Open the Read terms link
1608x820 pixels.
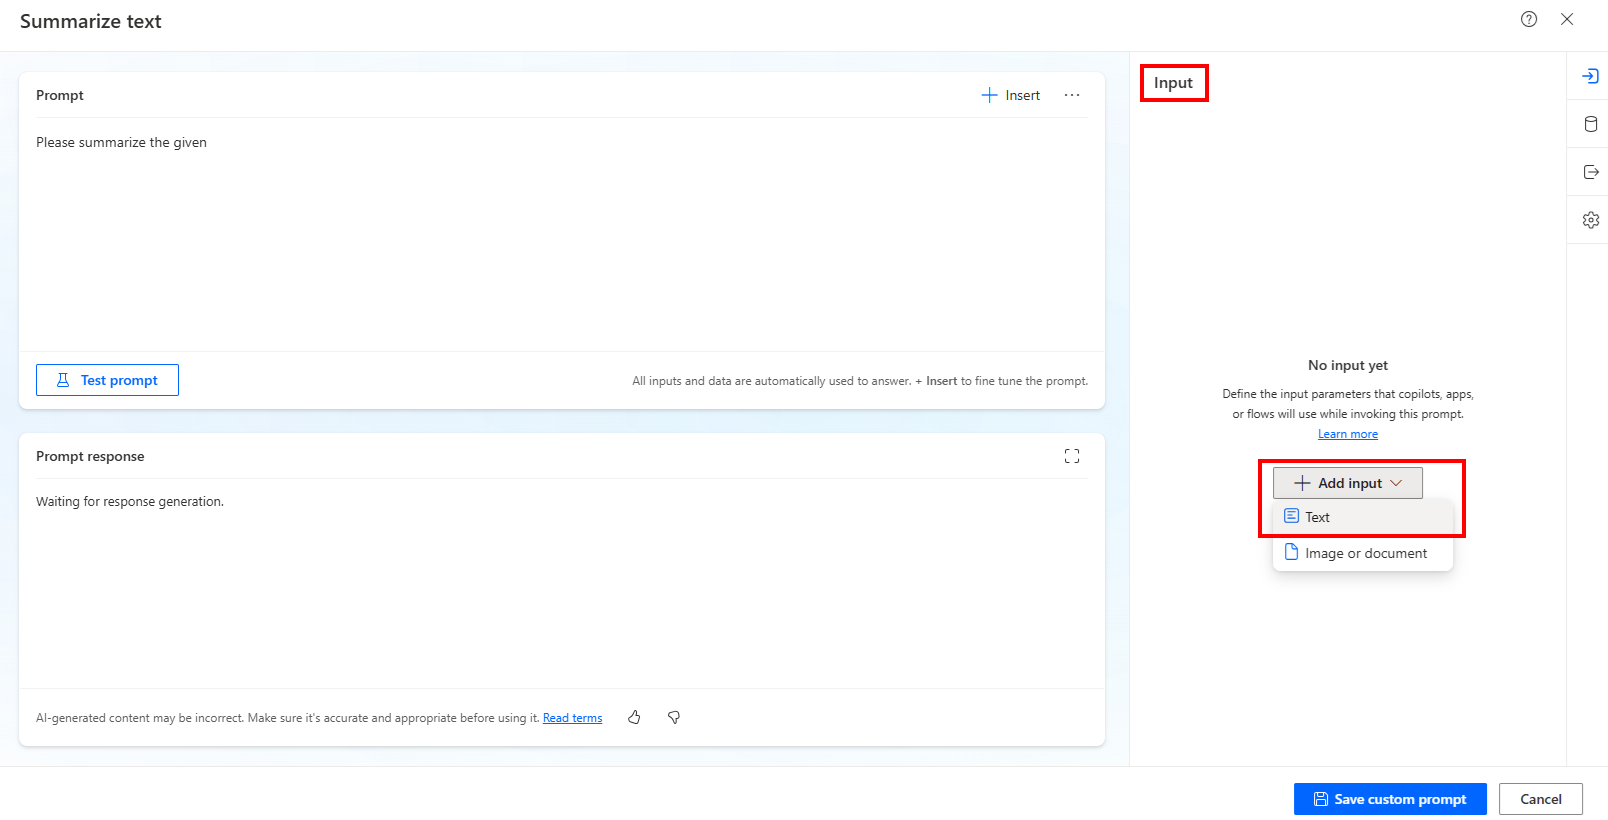click(x=572, y=718)
